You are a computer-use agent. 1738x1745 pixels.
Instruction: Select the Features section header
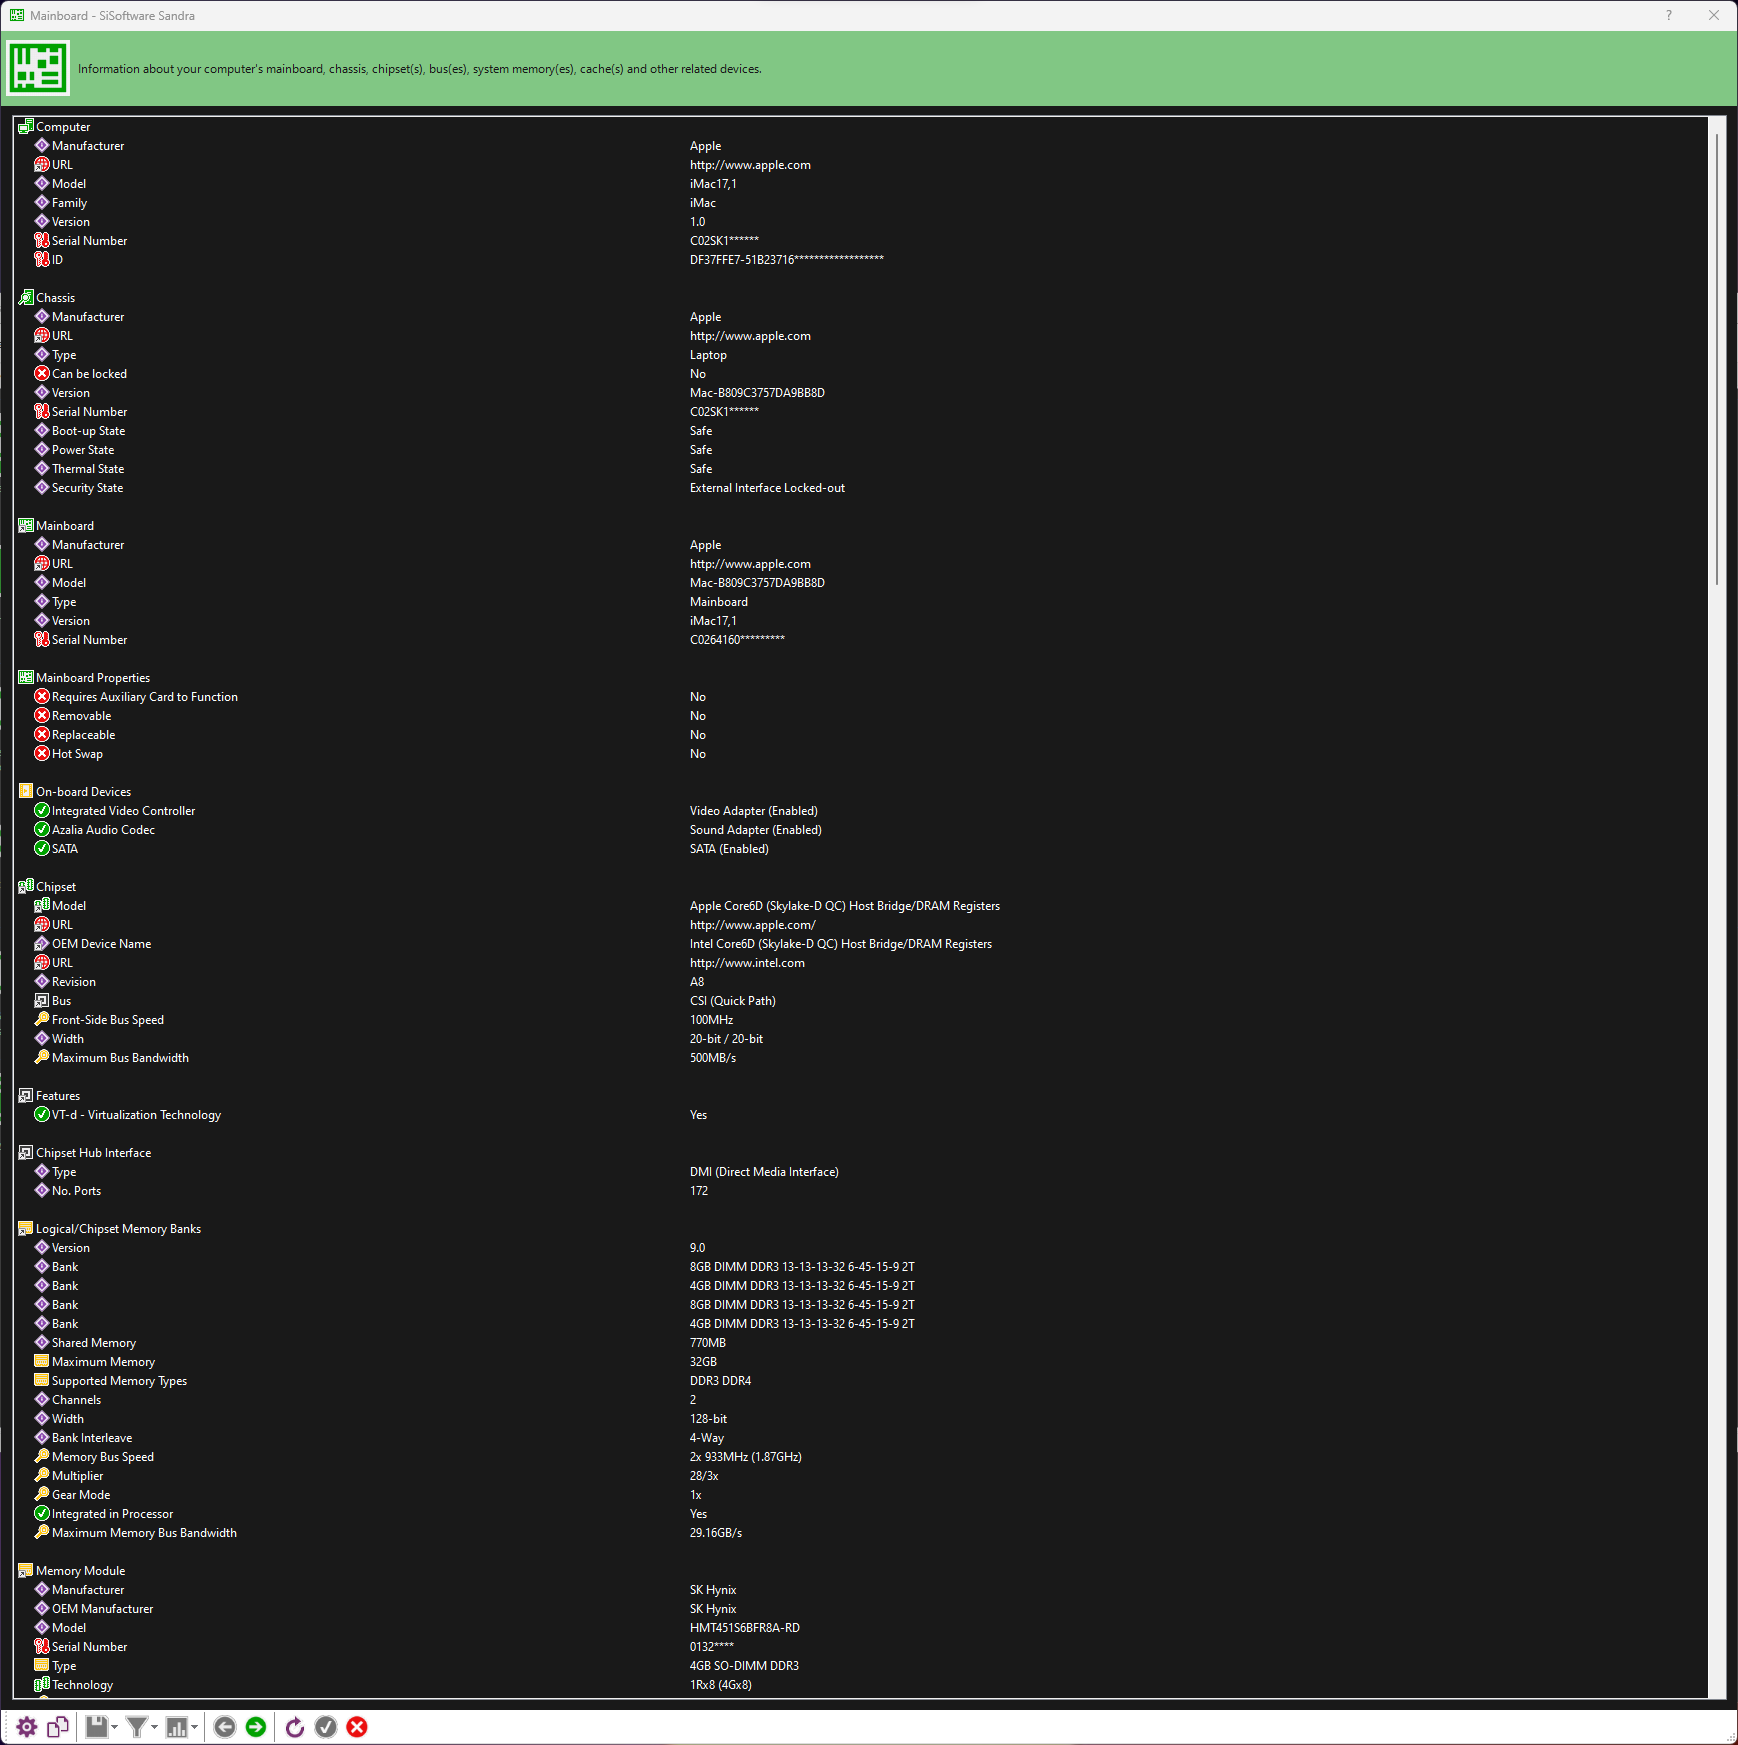pos(58,1096)
